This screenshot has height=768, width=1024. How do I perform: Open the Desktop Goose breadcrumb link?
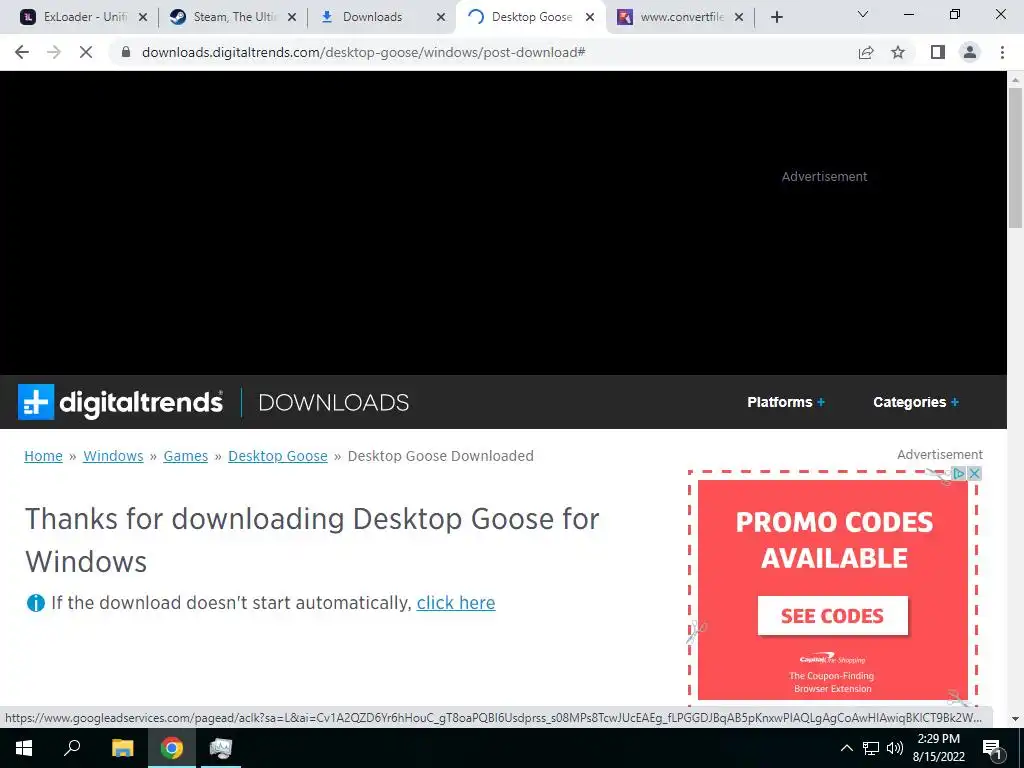tap(278, 456)
